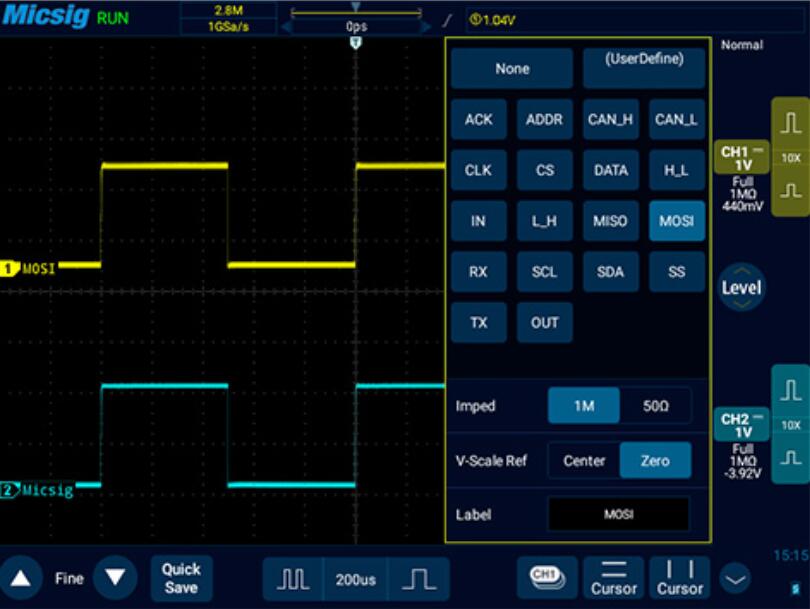Decrease CH1 vertical scale pulse icon
The width and height of the screenshot is (810, 609).
(x=790, y=191)
